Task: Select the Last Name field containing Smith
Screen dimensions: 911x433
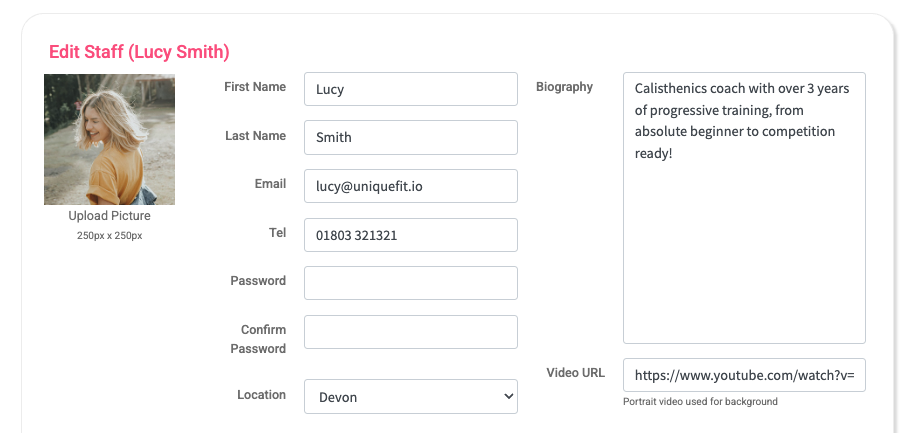Action: [x=410, y=137]
